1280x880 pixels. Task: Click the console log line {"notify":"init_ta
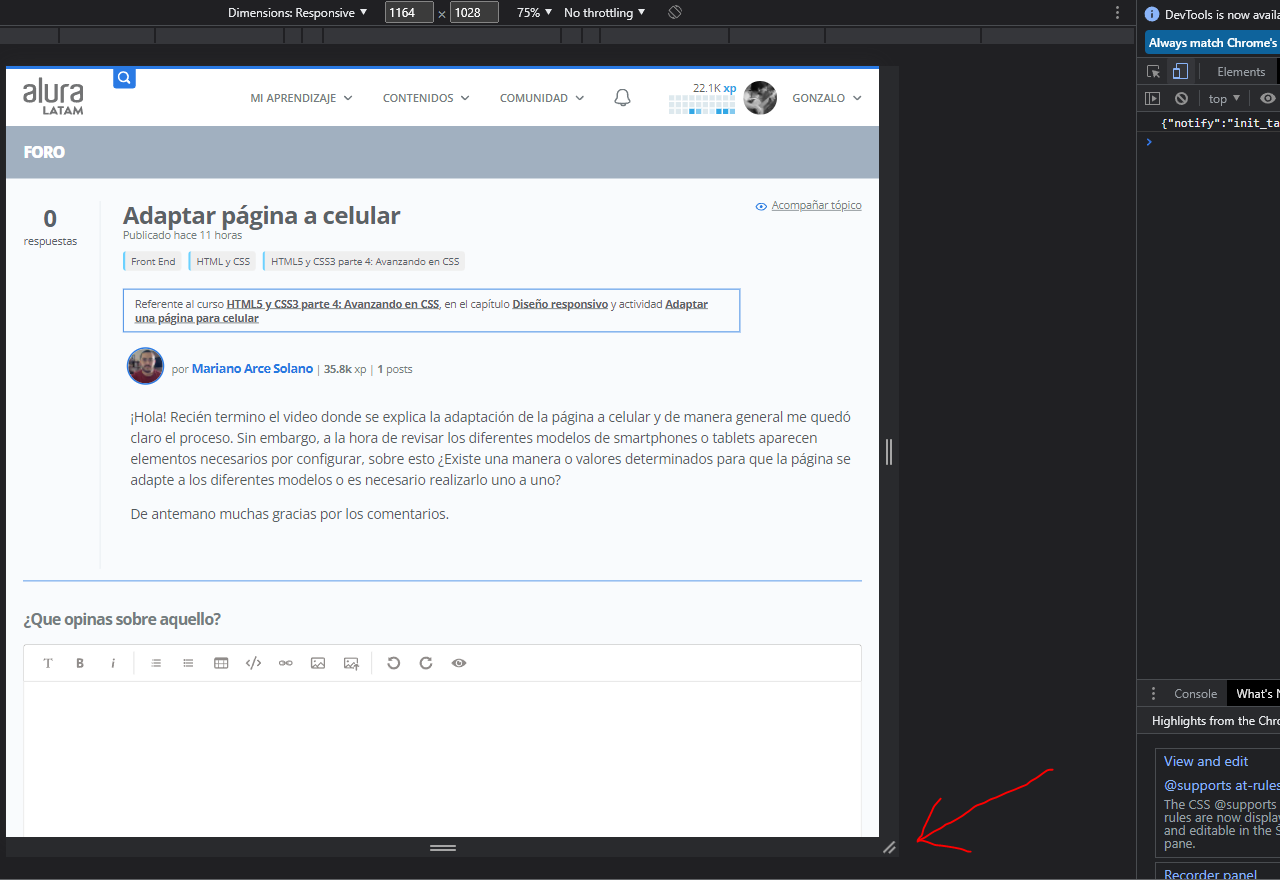[x=1220, y=123]
